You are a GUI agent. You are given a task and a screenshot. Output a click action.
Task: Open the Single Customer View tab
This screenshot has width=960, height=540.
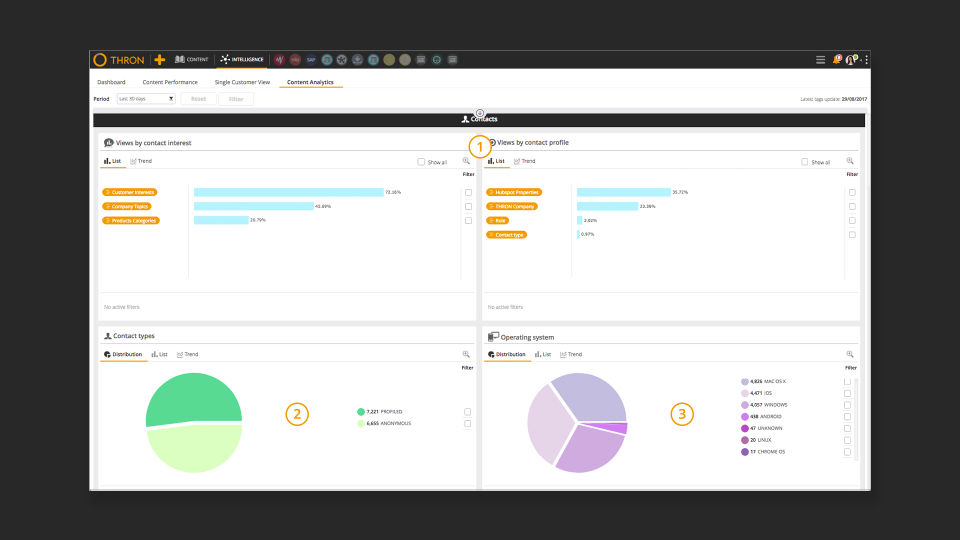click(x=242, y=82)
